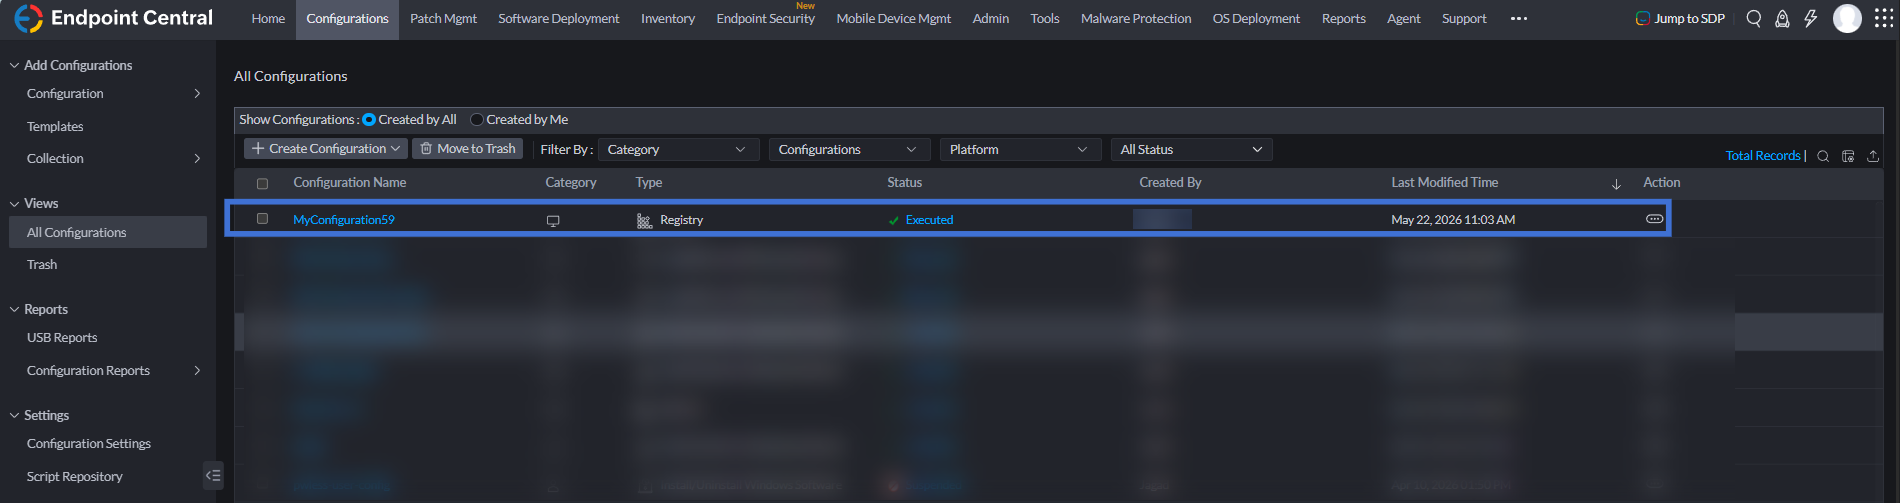Expand the Configuration submenu arrow
Image resolution: width=1900 pixels, height=503 pixels.
tap(197, 93)
